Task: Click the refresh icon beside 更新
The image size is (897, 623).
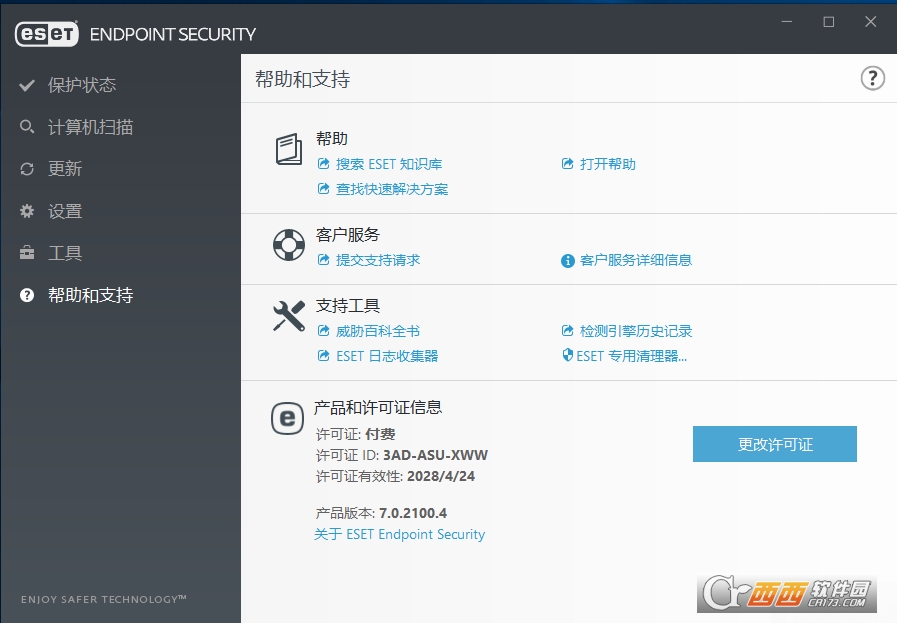Action: click(x=27, y=169)
